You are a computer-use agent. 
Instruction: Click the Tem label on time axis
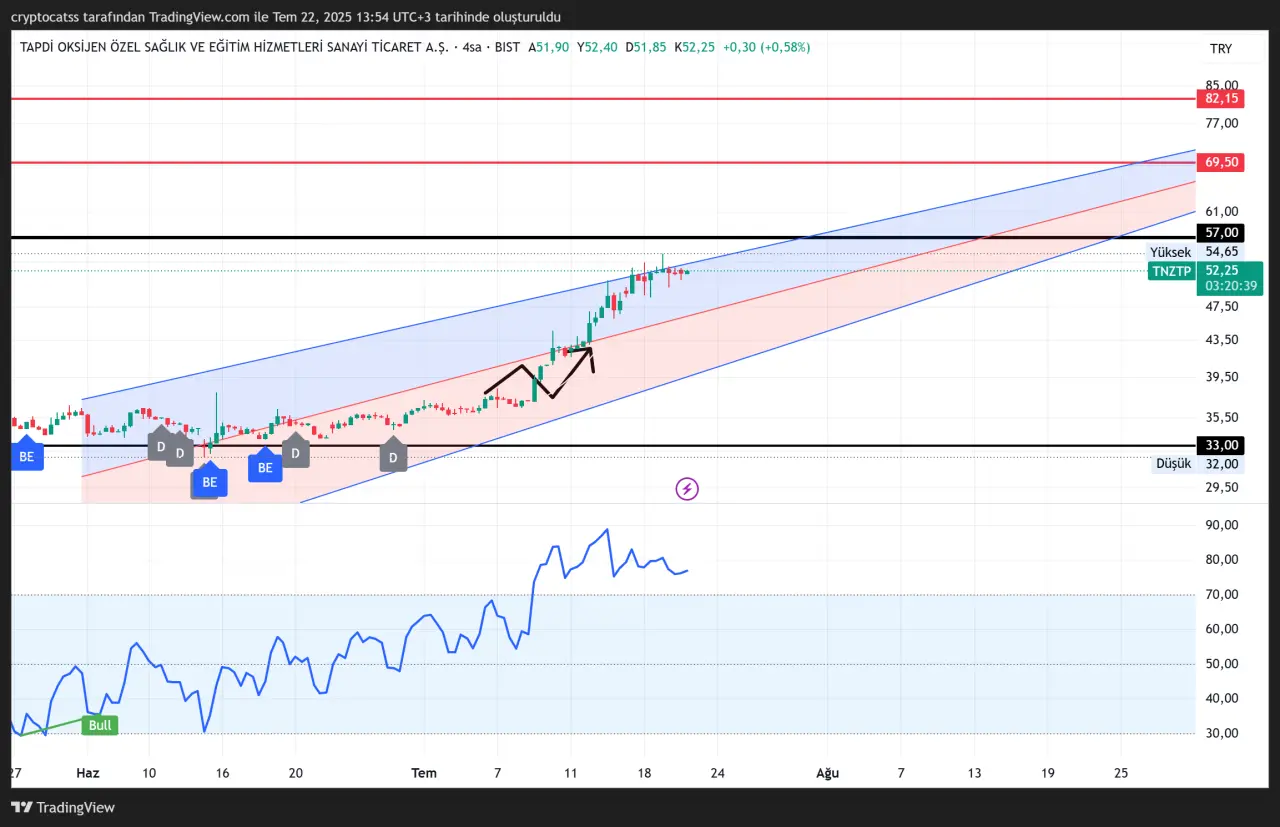pyautogui.click(x=424, y=773)
